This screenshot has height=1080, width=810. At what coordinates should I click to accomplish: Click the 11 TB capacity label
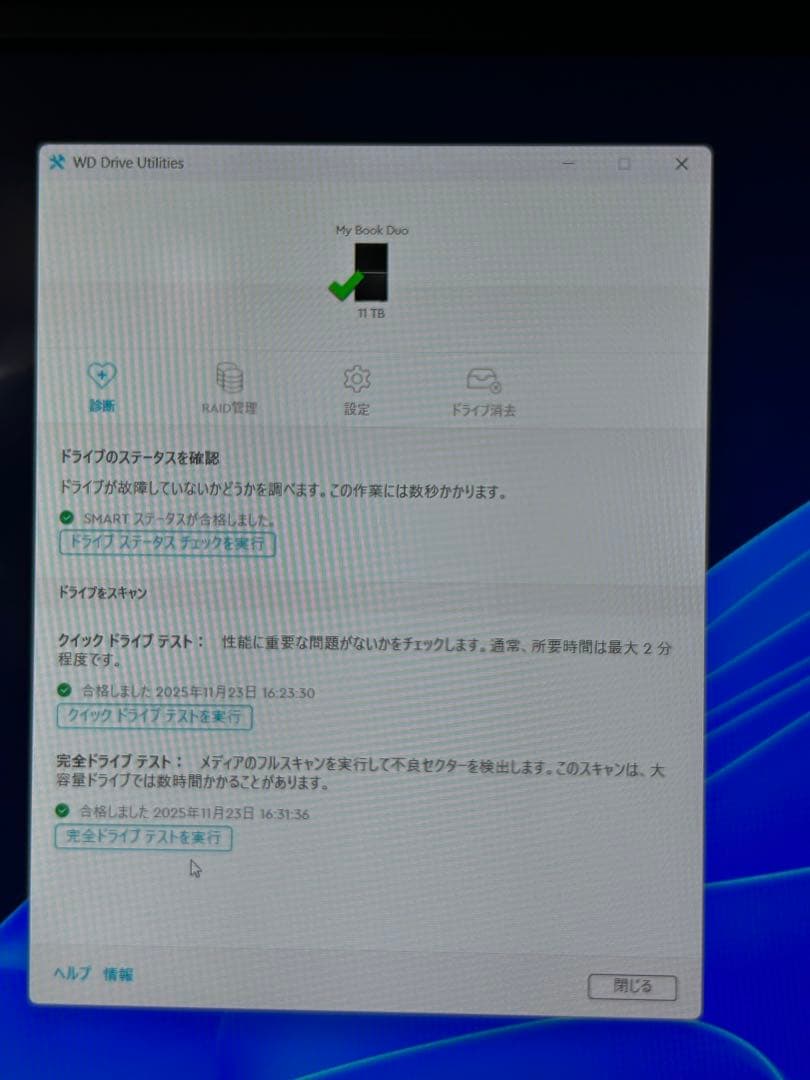370,312
